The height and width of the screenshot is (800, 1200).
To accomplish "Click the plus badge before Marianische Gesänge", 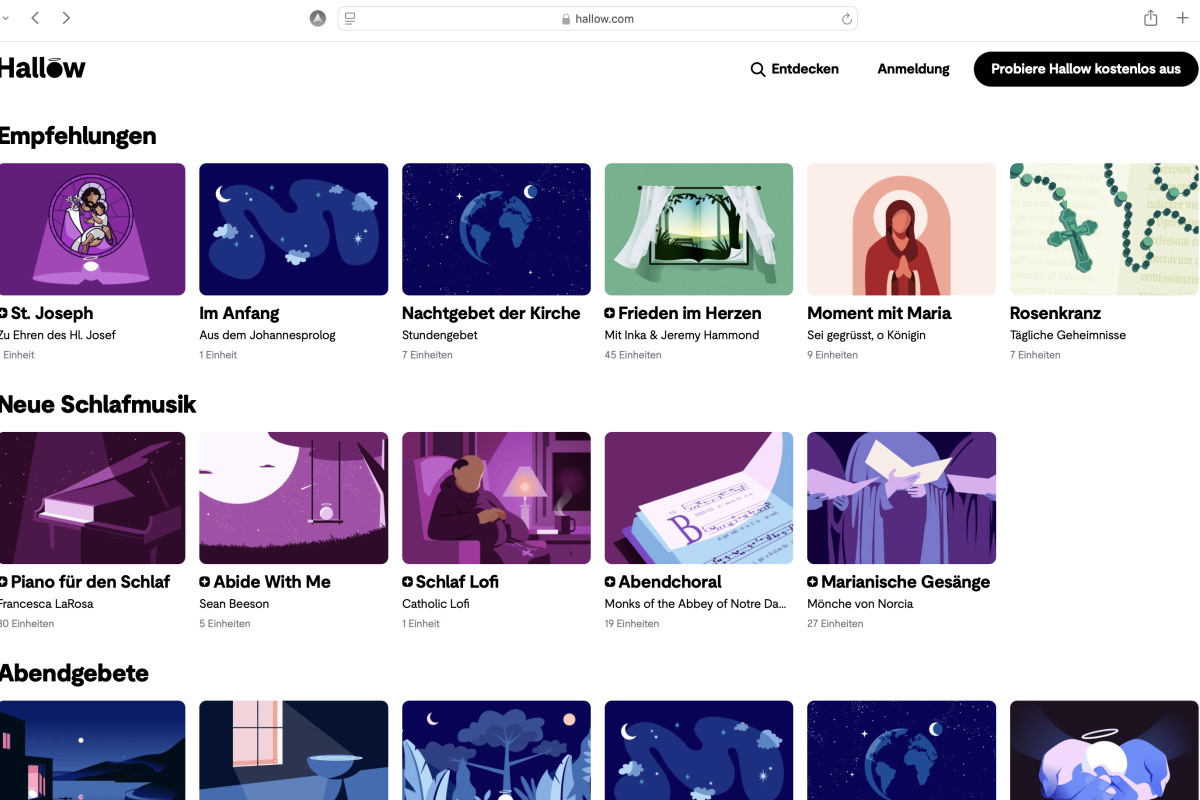I will tap(813, 582).
